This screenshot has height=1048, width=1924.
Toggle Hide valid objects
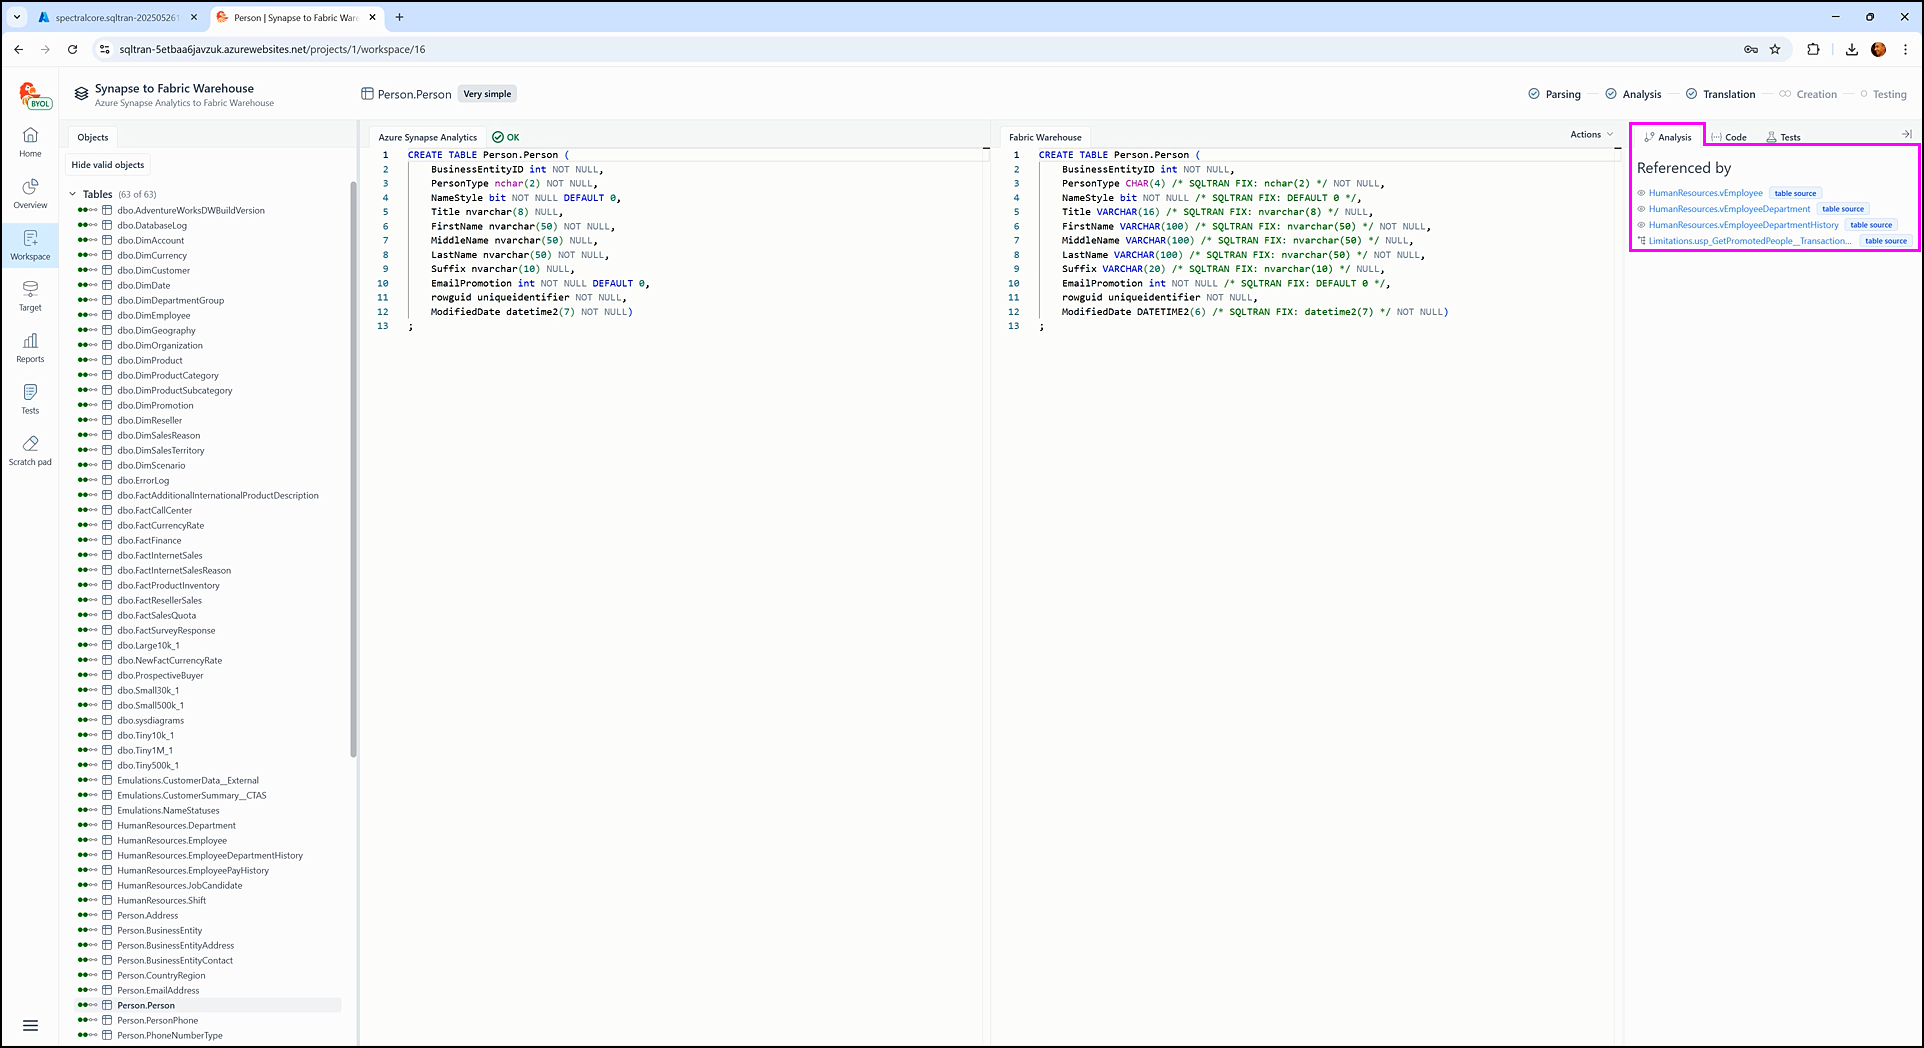pyautogui.click(x=108, y=165)
